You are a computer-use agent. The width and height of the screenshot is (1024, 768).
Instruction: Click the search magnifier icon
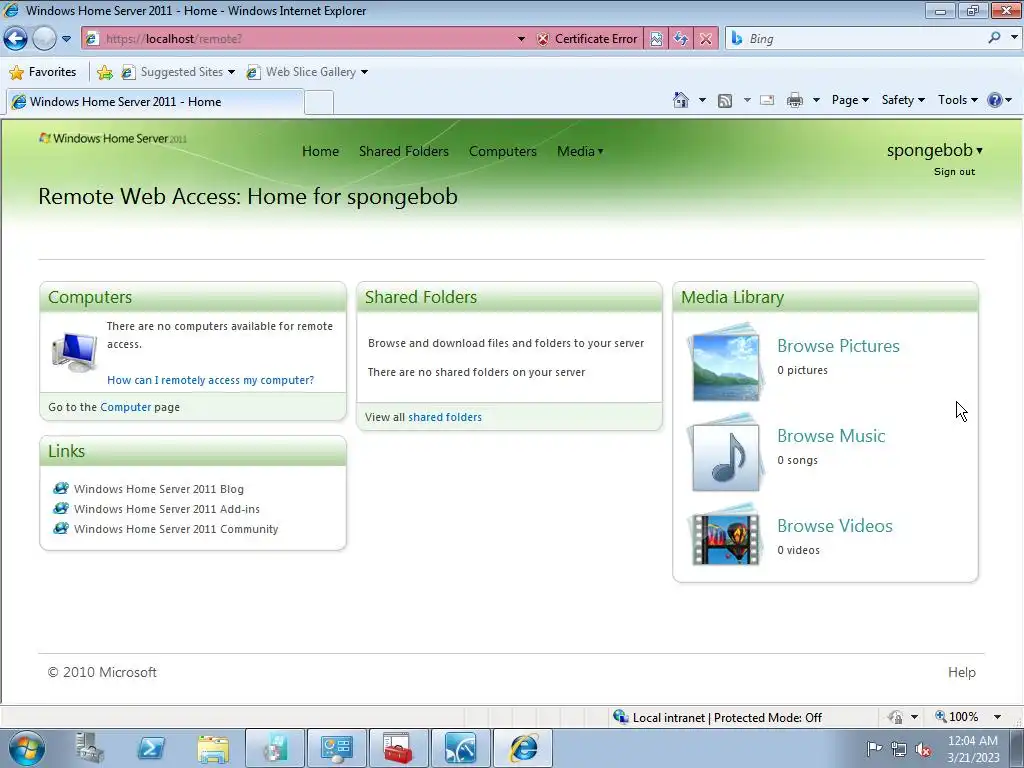pyautogui.click(x=994, y=38)
